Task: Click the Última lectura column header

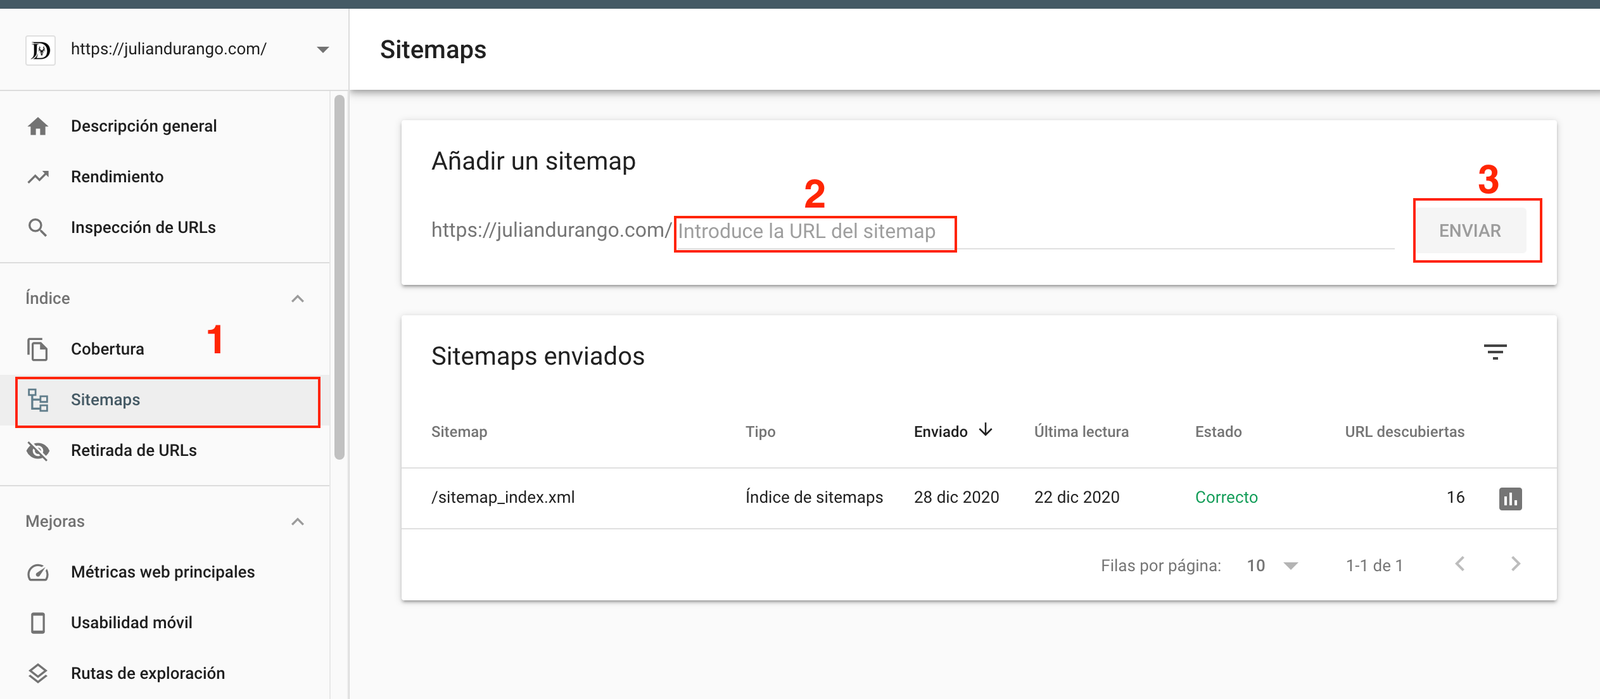Action: (1081, 432)
